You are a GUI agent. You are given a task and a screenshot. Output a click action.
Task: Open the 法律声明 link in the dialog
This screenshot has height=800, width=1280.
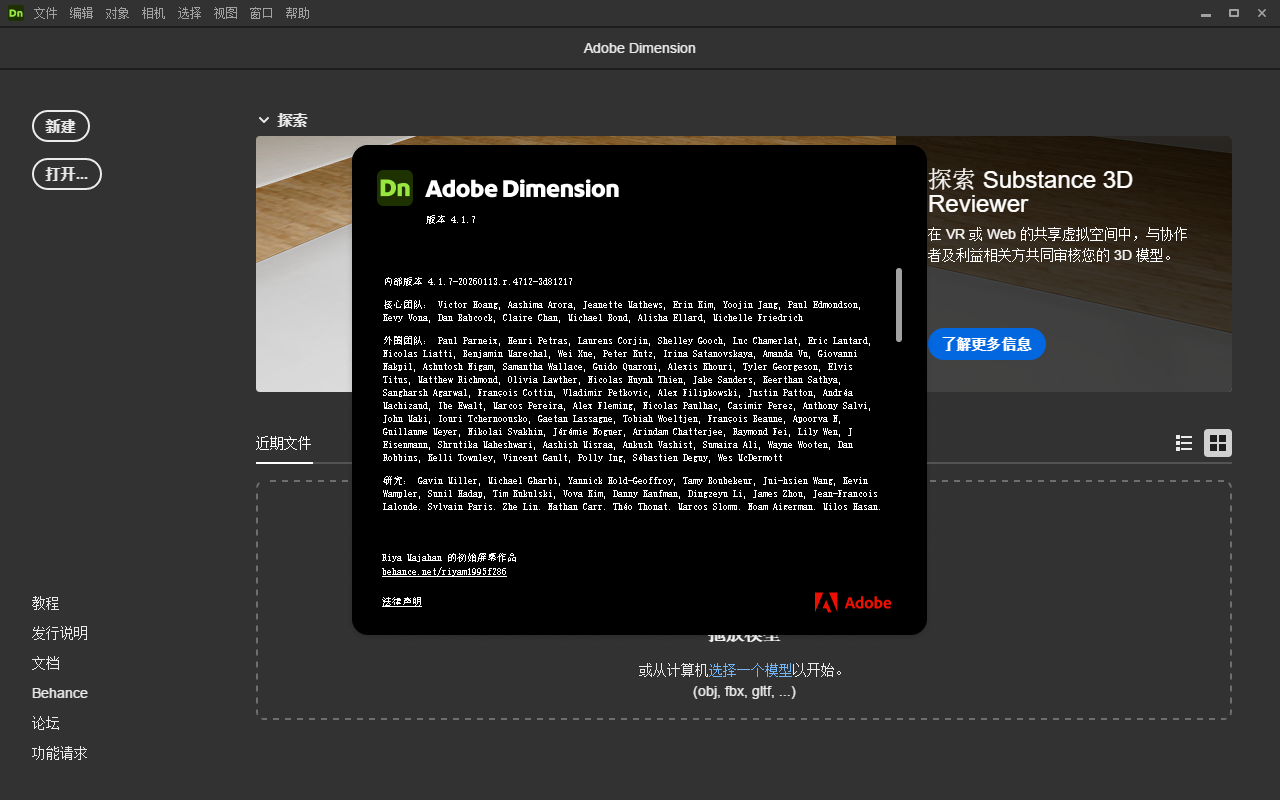(x=400, y=601)
